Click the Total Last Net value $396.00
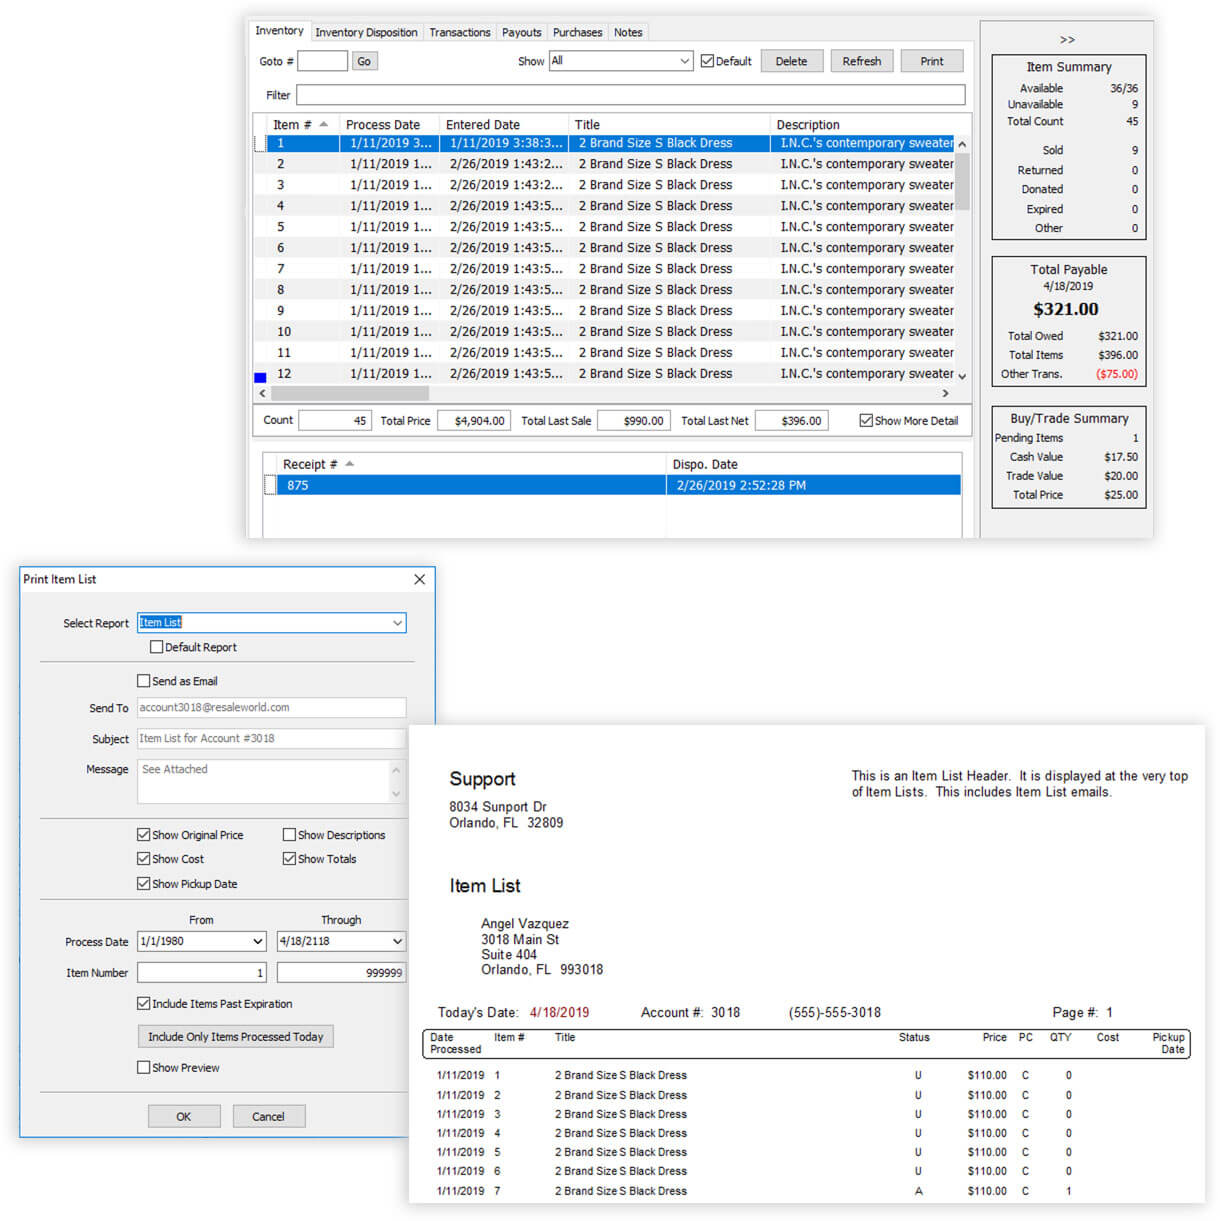The height and width of the screenshot is (1221, 1220). (x=792, y=421)
